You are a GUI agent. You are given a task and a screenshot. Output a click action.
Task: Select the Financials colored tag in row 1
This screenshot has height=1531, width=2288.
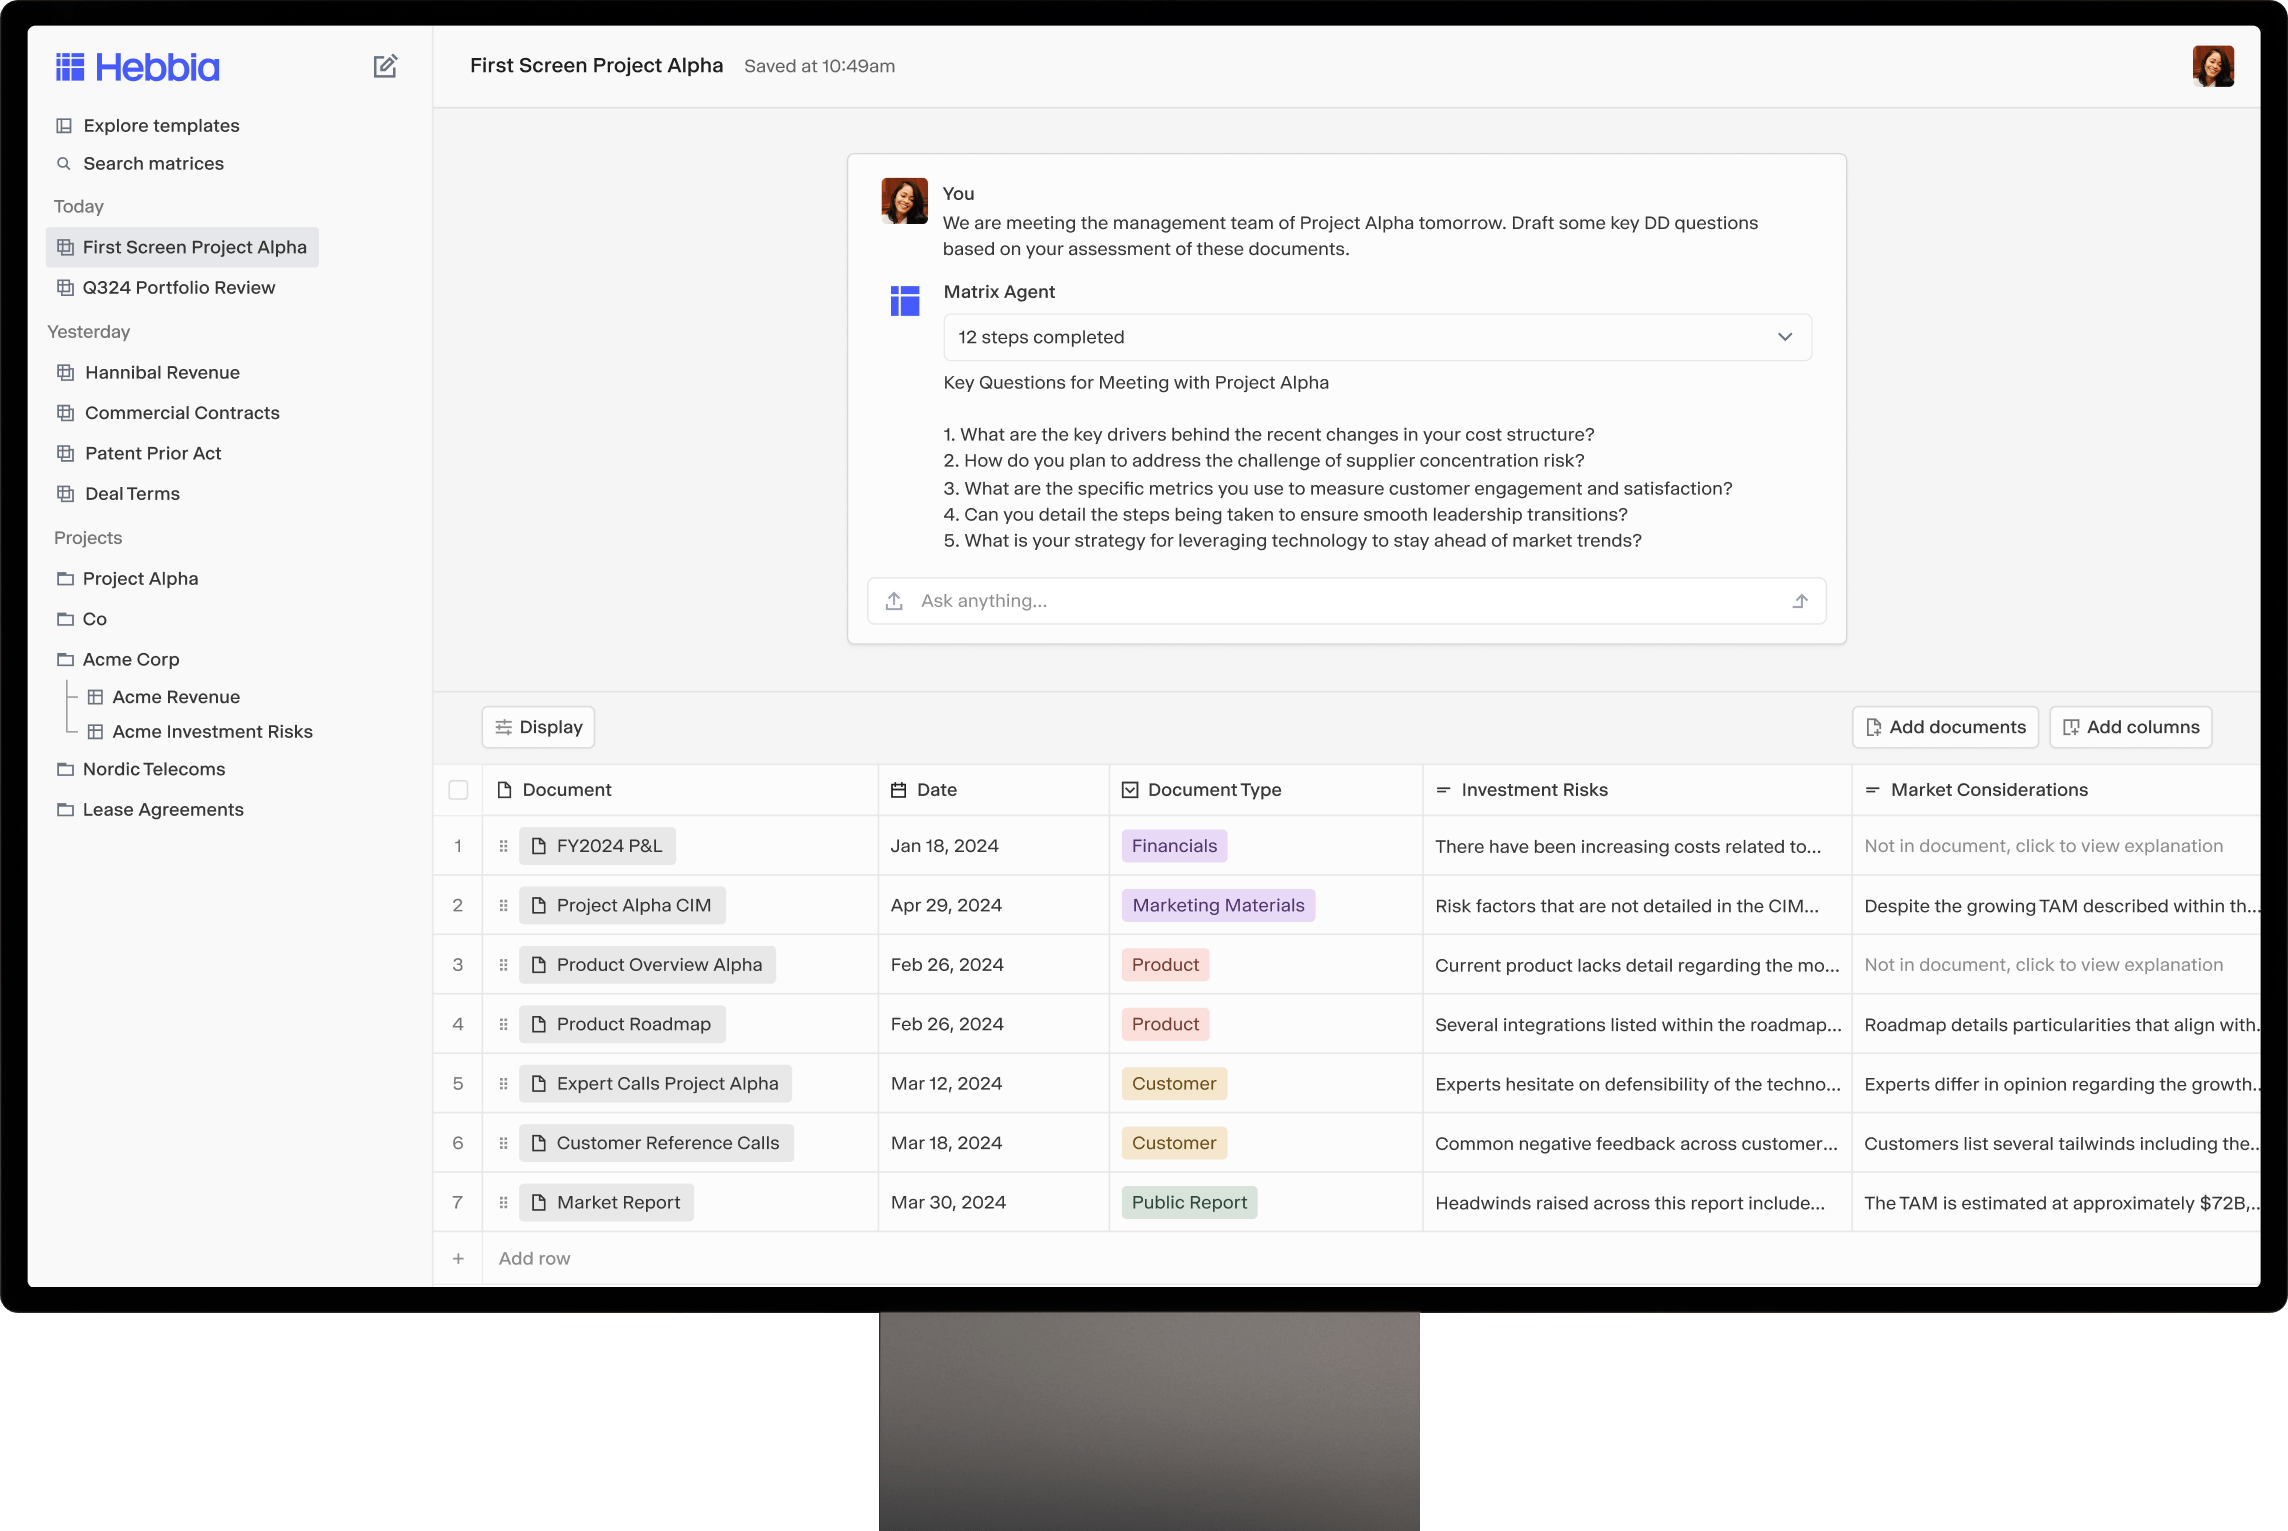tap(1174, 845)
